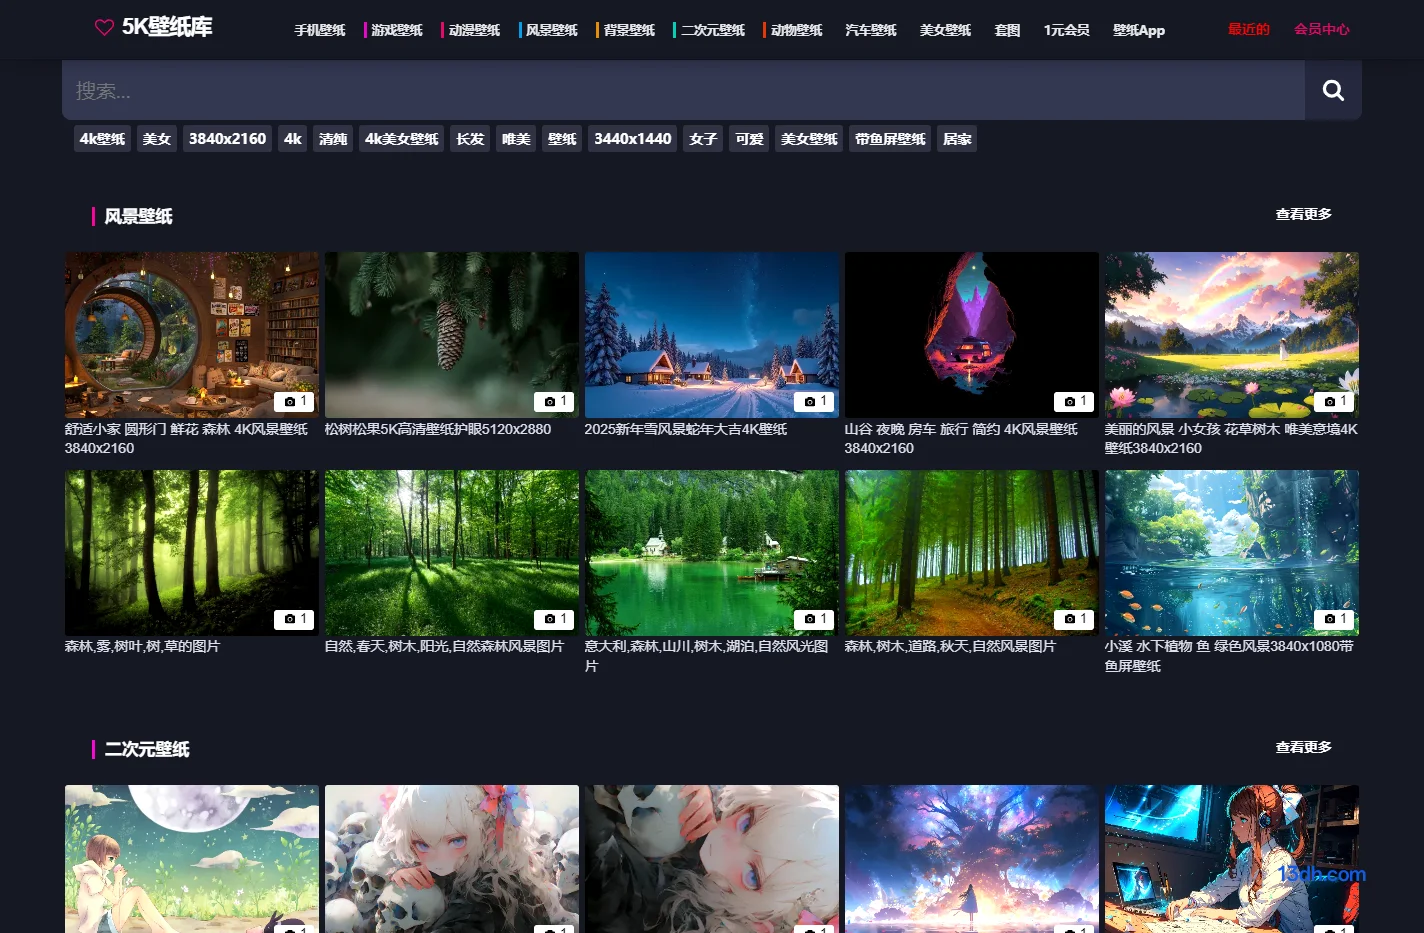Open title 松树松果5K高清壁纸护眼5120x2880
The width and height of the screenshot is (1424, 933).
[x=438, y=429]
